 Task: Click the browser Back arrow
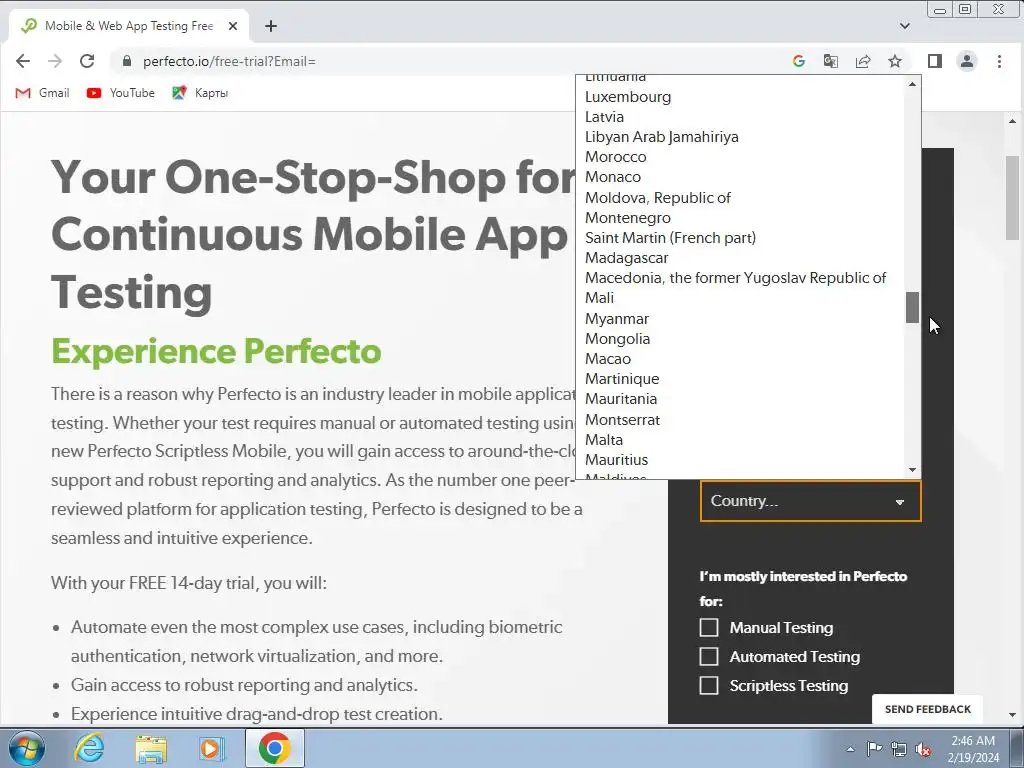click(23, 61)
